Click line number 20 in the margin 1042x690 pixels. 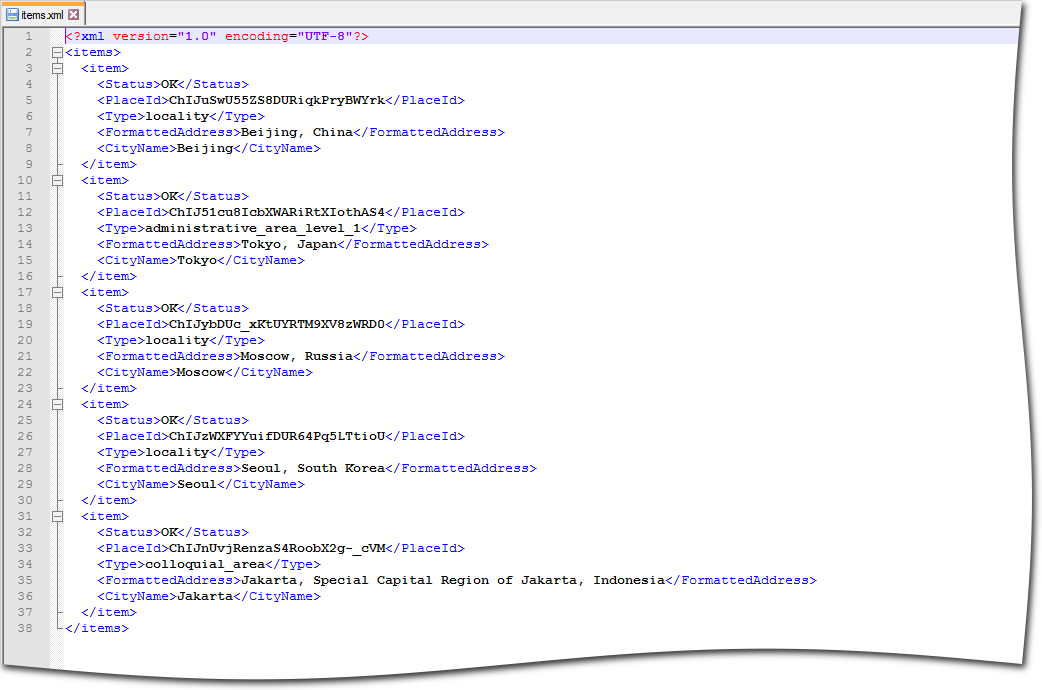tap(25, 340)
